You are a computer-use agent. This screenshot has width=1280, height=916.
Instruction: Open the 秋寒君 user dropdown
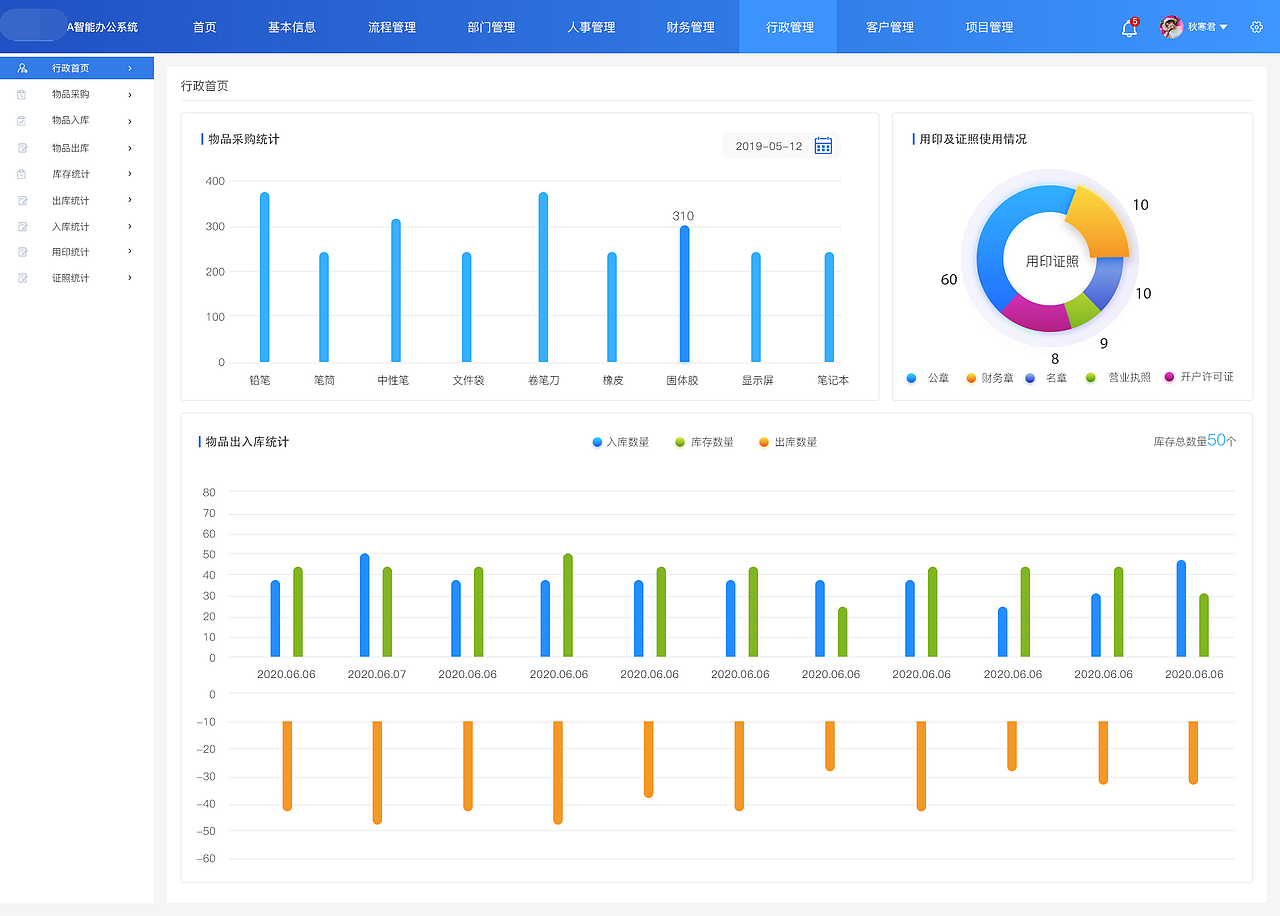point(1208,27)
